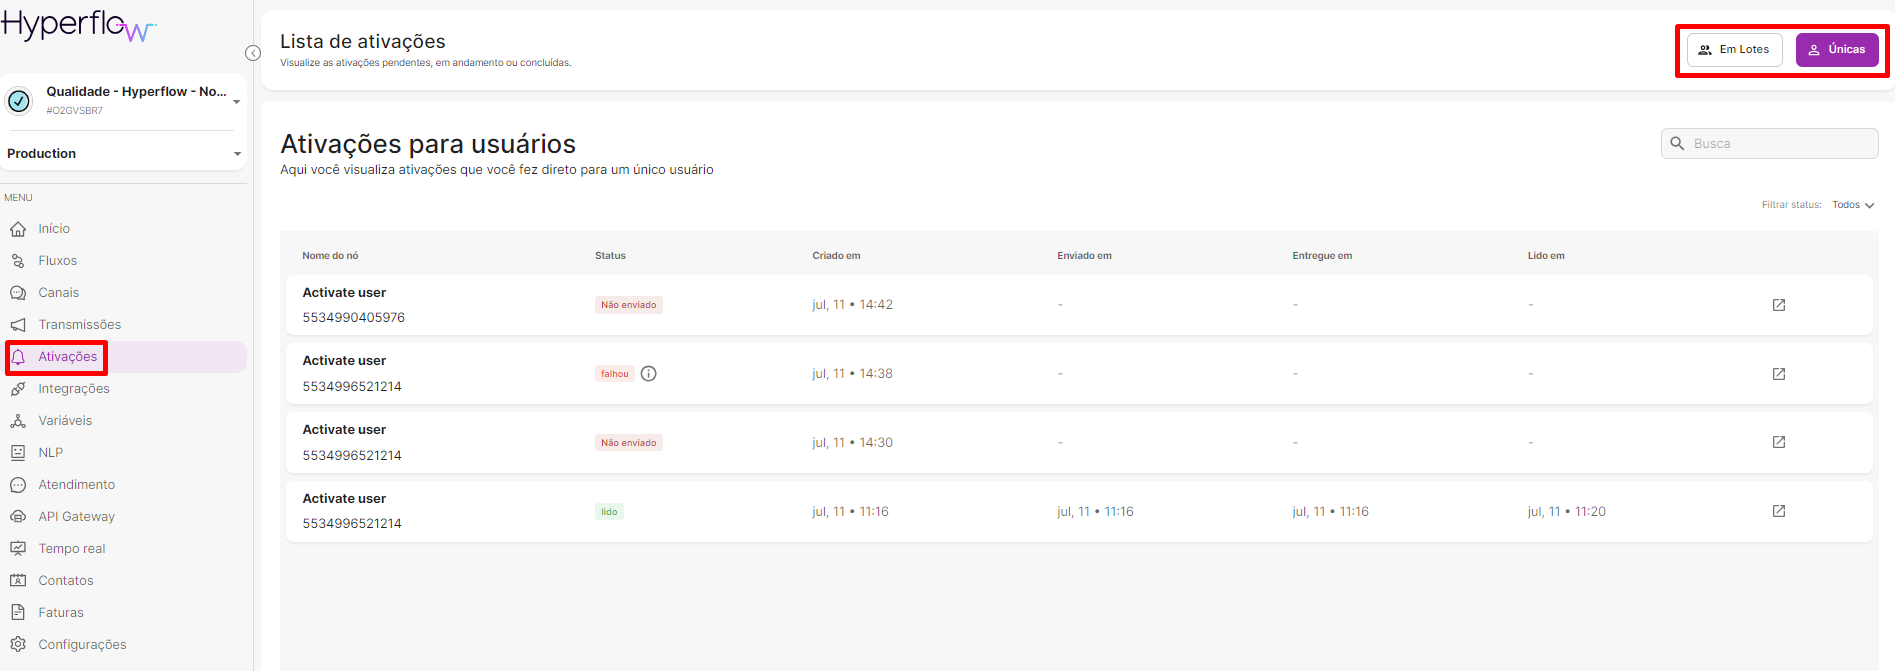Screen dimensions: 1895x671
Task: Click the info icon next to falhou
Action: point(649,374)
